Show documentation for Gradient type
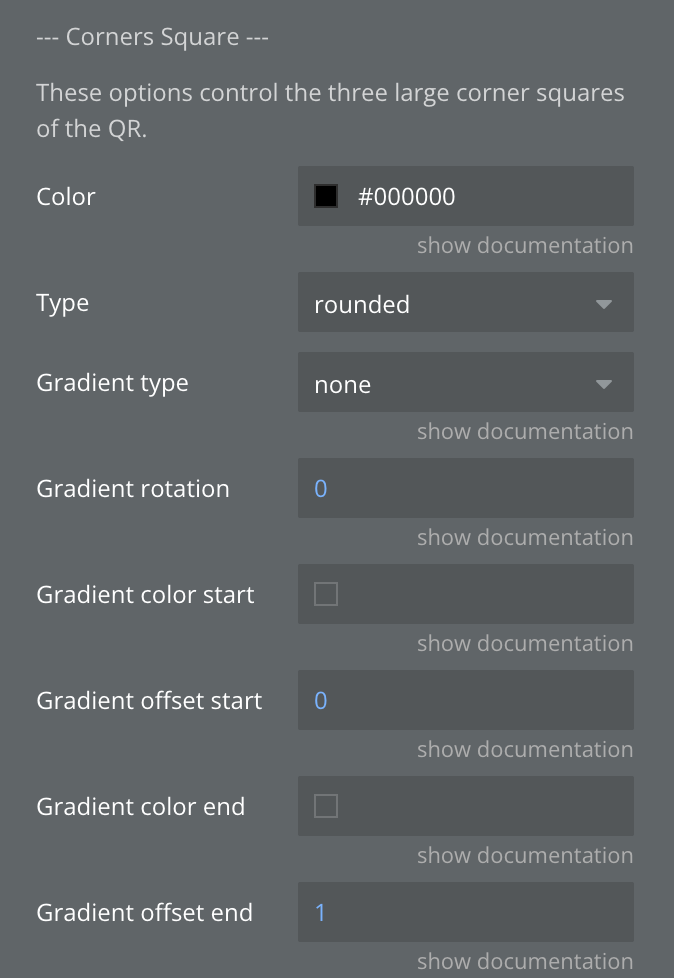The image size is (674, 978). pos(524,432)
